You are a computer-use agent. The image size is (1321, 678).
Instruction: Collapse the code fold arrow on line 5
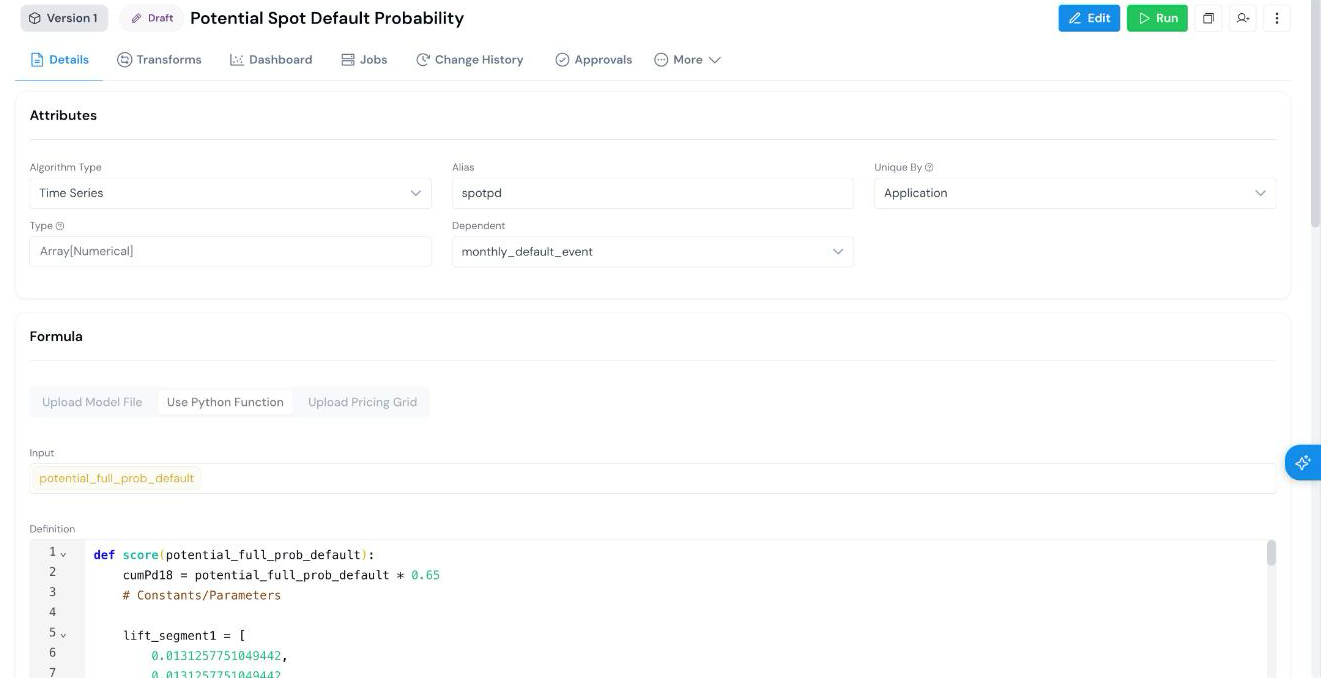[x=63, y=635]
